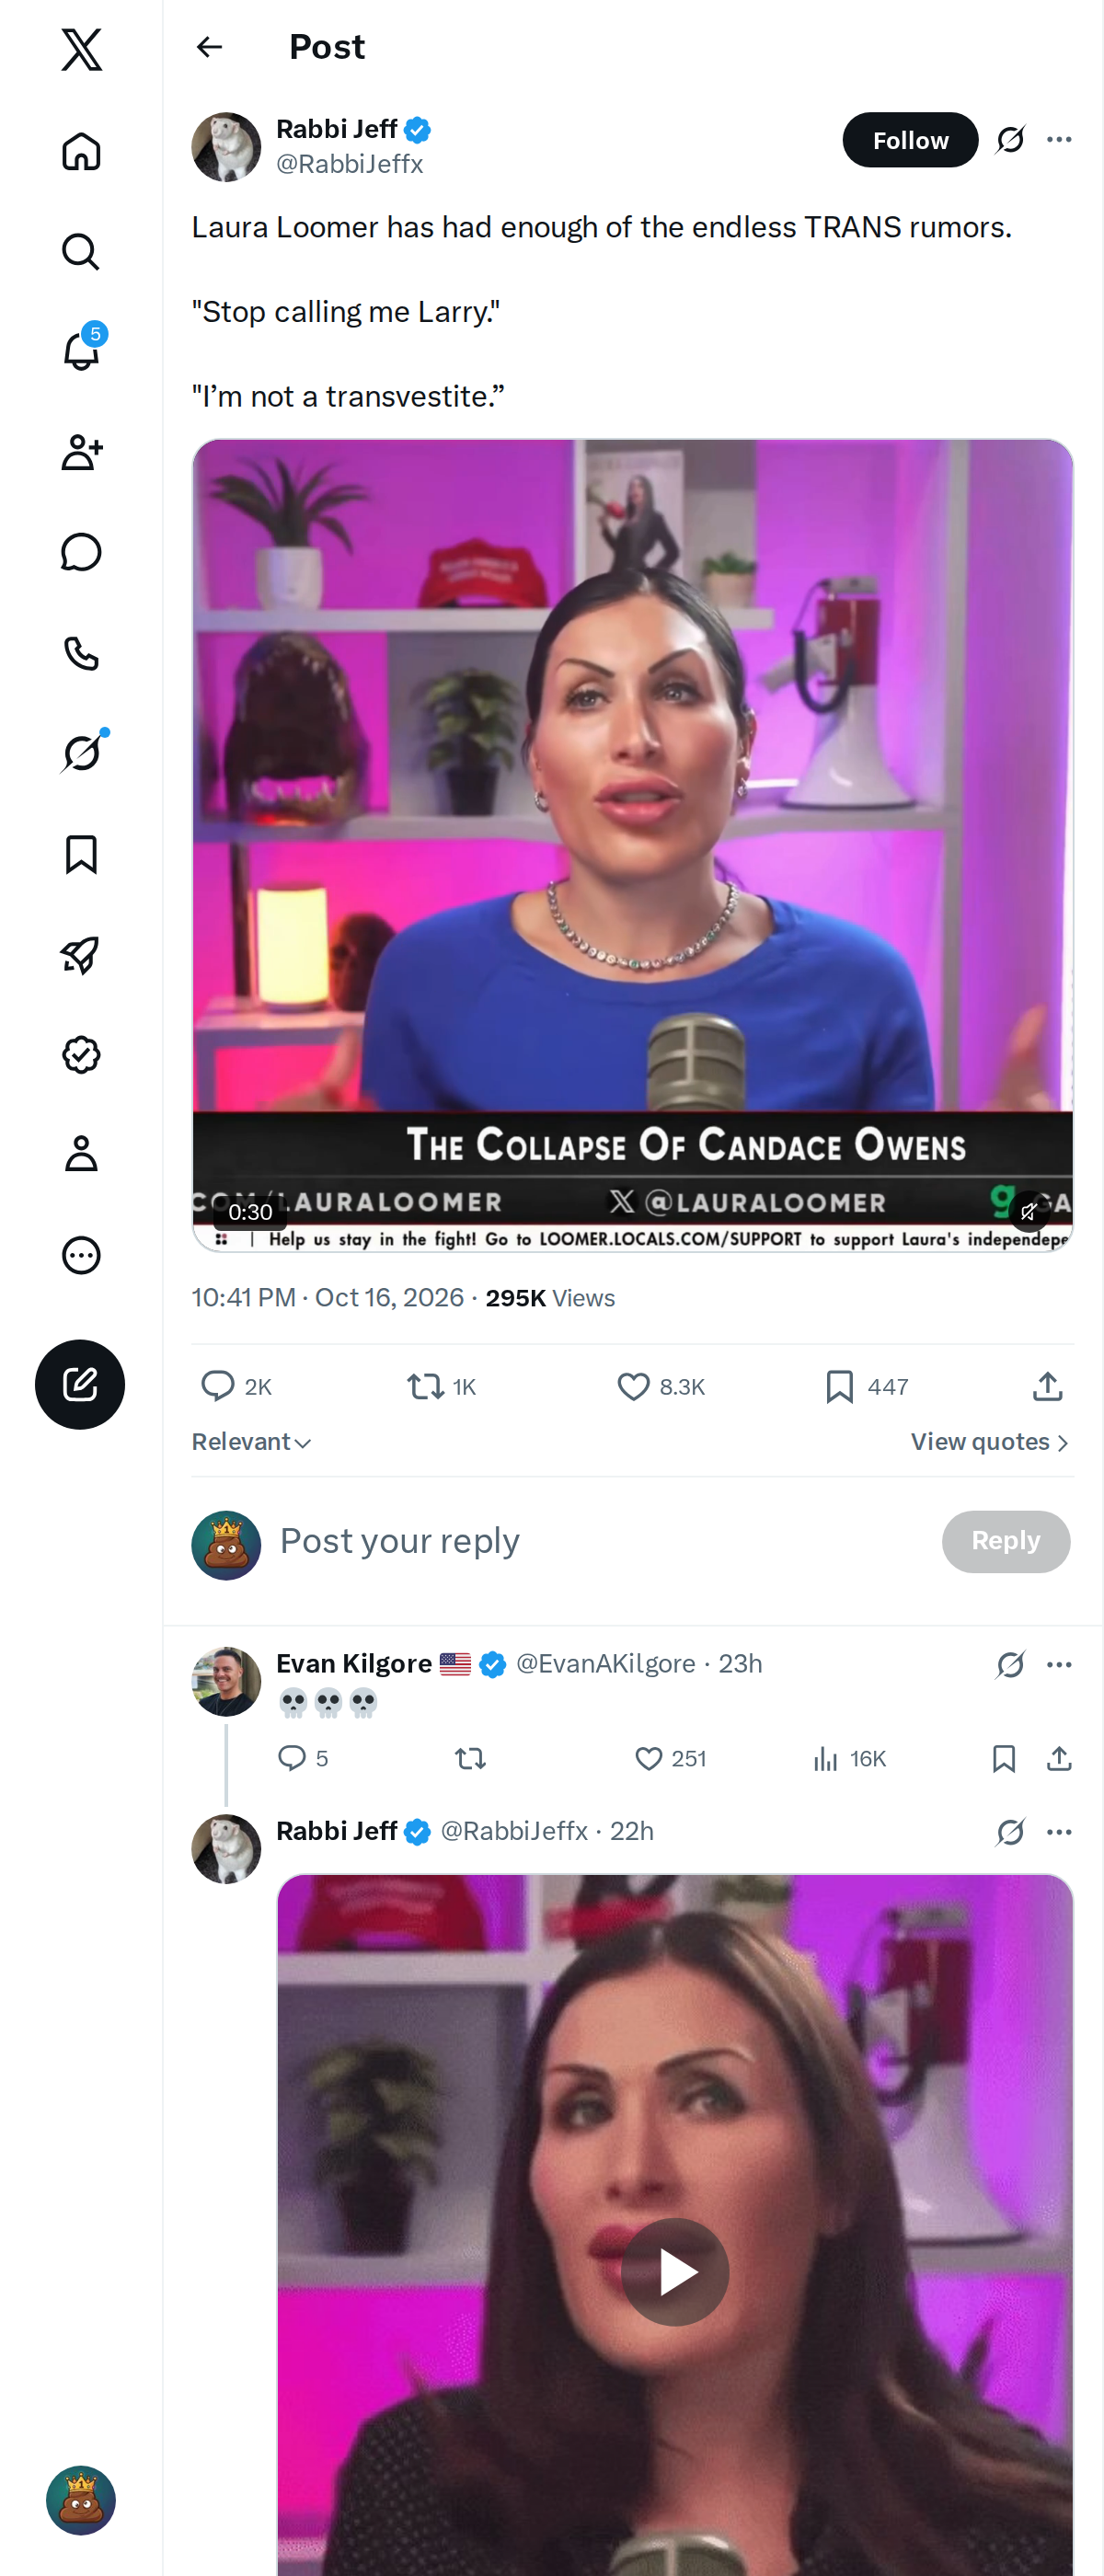Click the X logo
This screenshot has width=1104, height=2576.
click(x=81, y=49)
